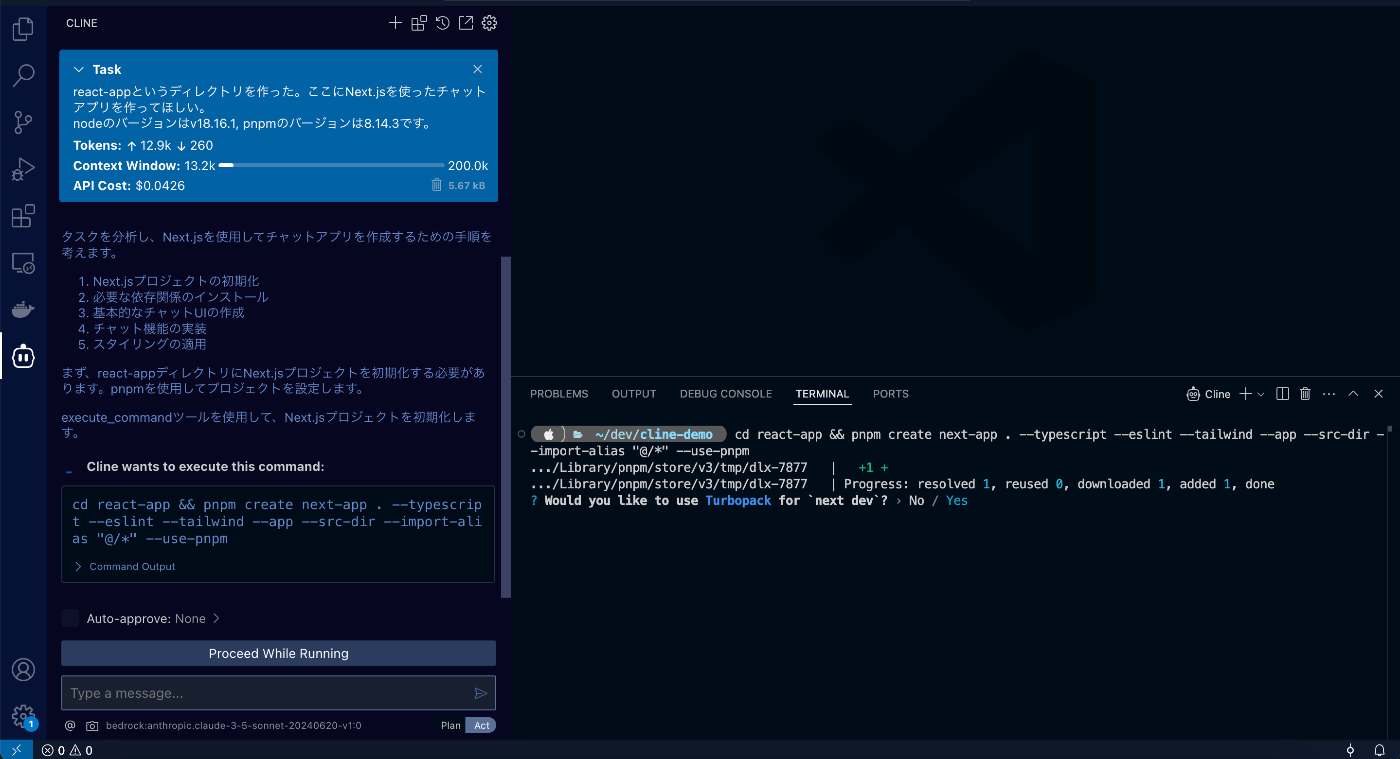This screenshot has width=1400, height=759.
Task: Click the status bar icon left of bell
Action: point(1351,750)
